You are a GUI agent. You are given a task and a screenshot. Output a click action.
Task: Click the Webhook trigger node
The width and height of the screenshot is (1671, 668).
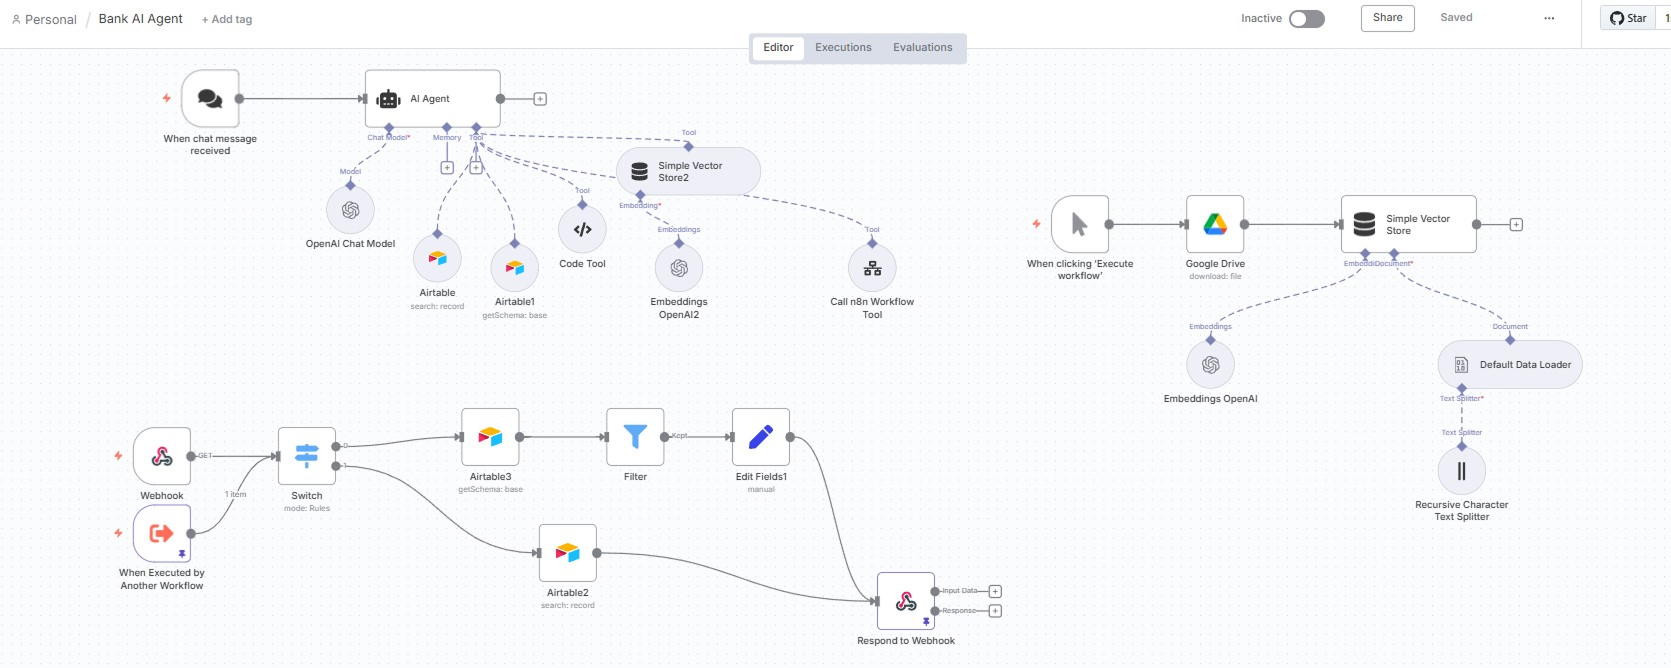162,456
